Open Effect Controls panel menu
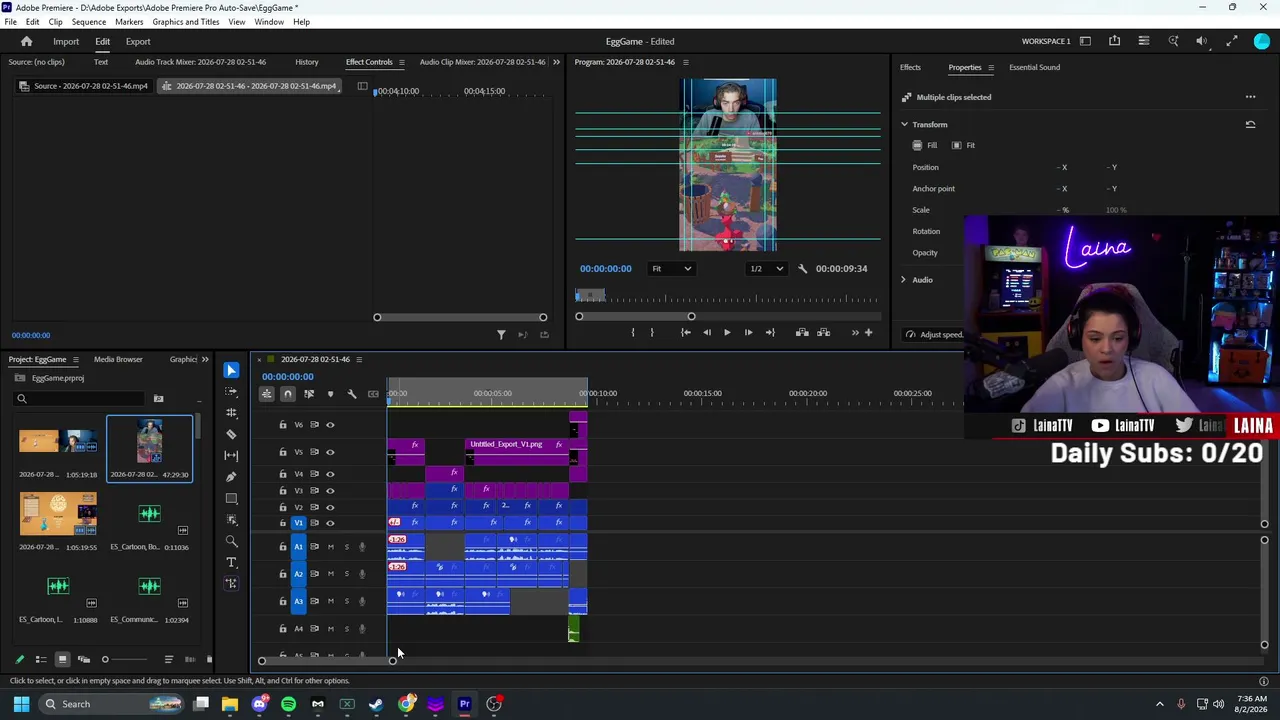Viewport: 1280px width, 720px height. pos(401,62)
